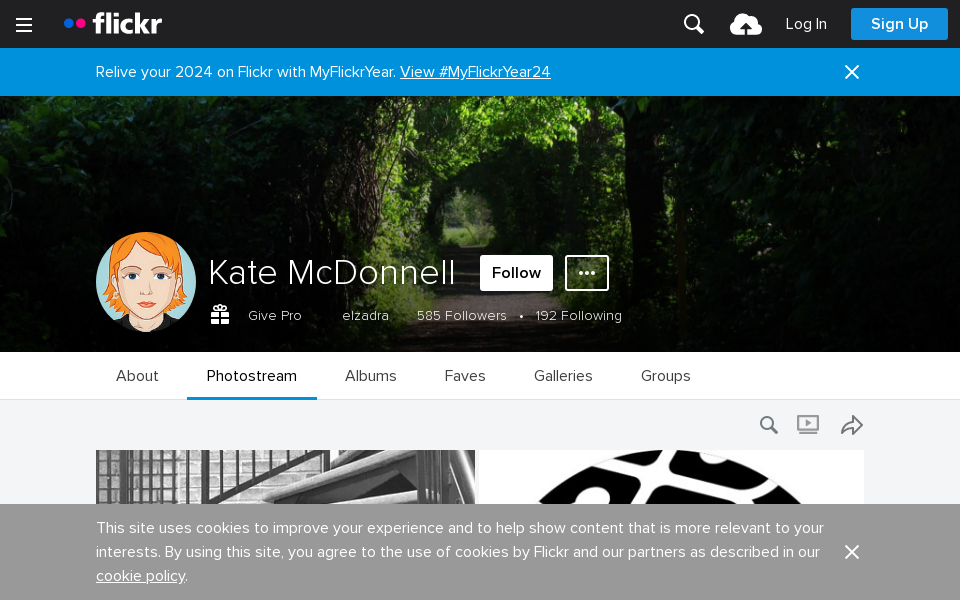Close the cookie notice
This screenshot has height=600, width=960.
852,552
